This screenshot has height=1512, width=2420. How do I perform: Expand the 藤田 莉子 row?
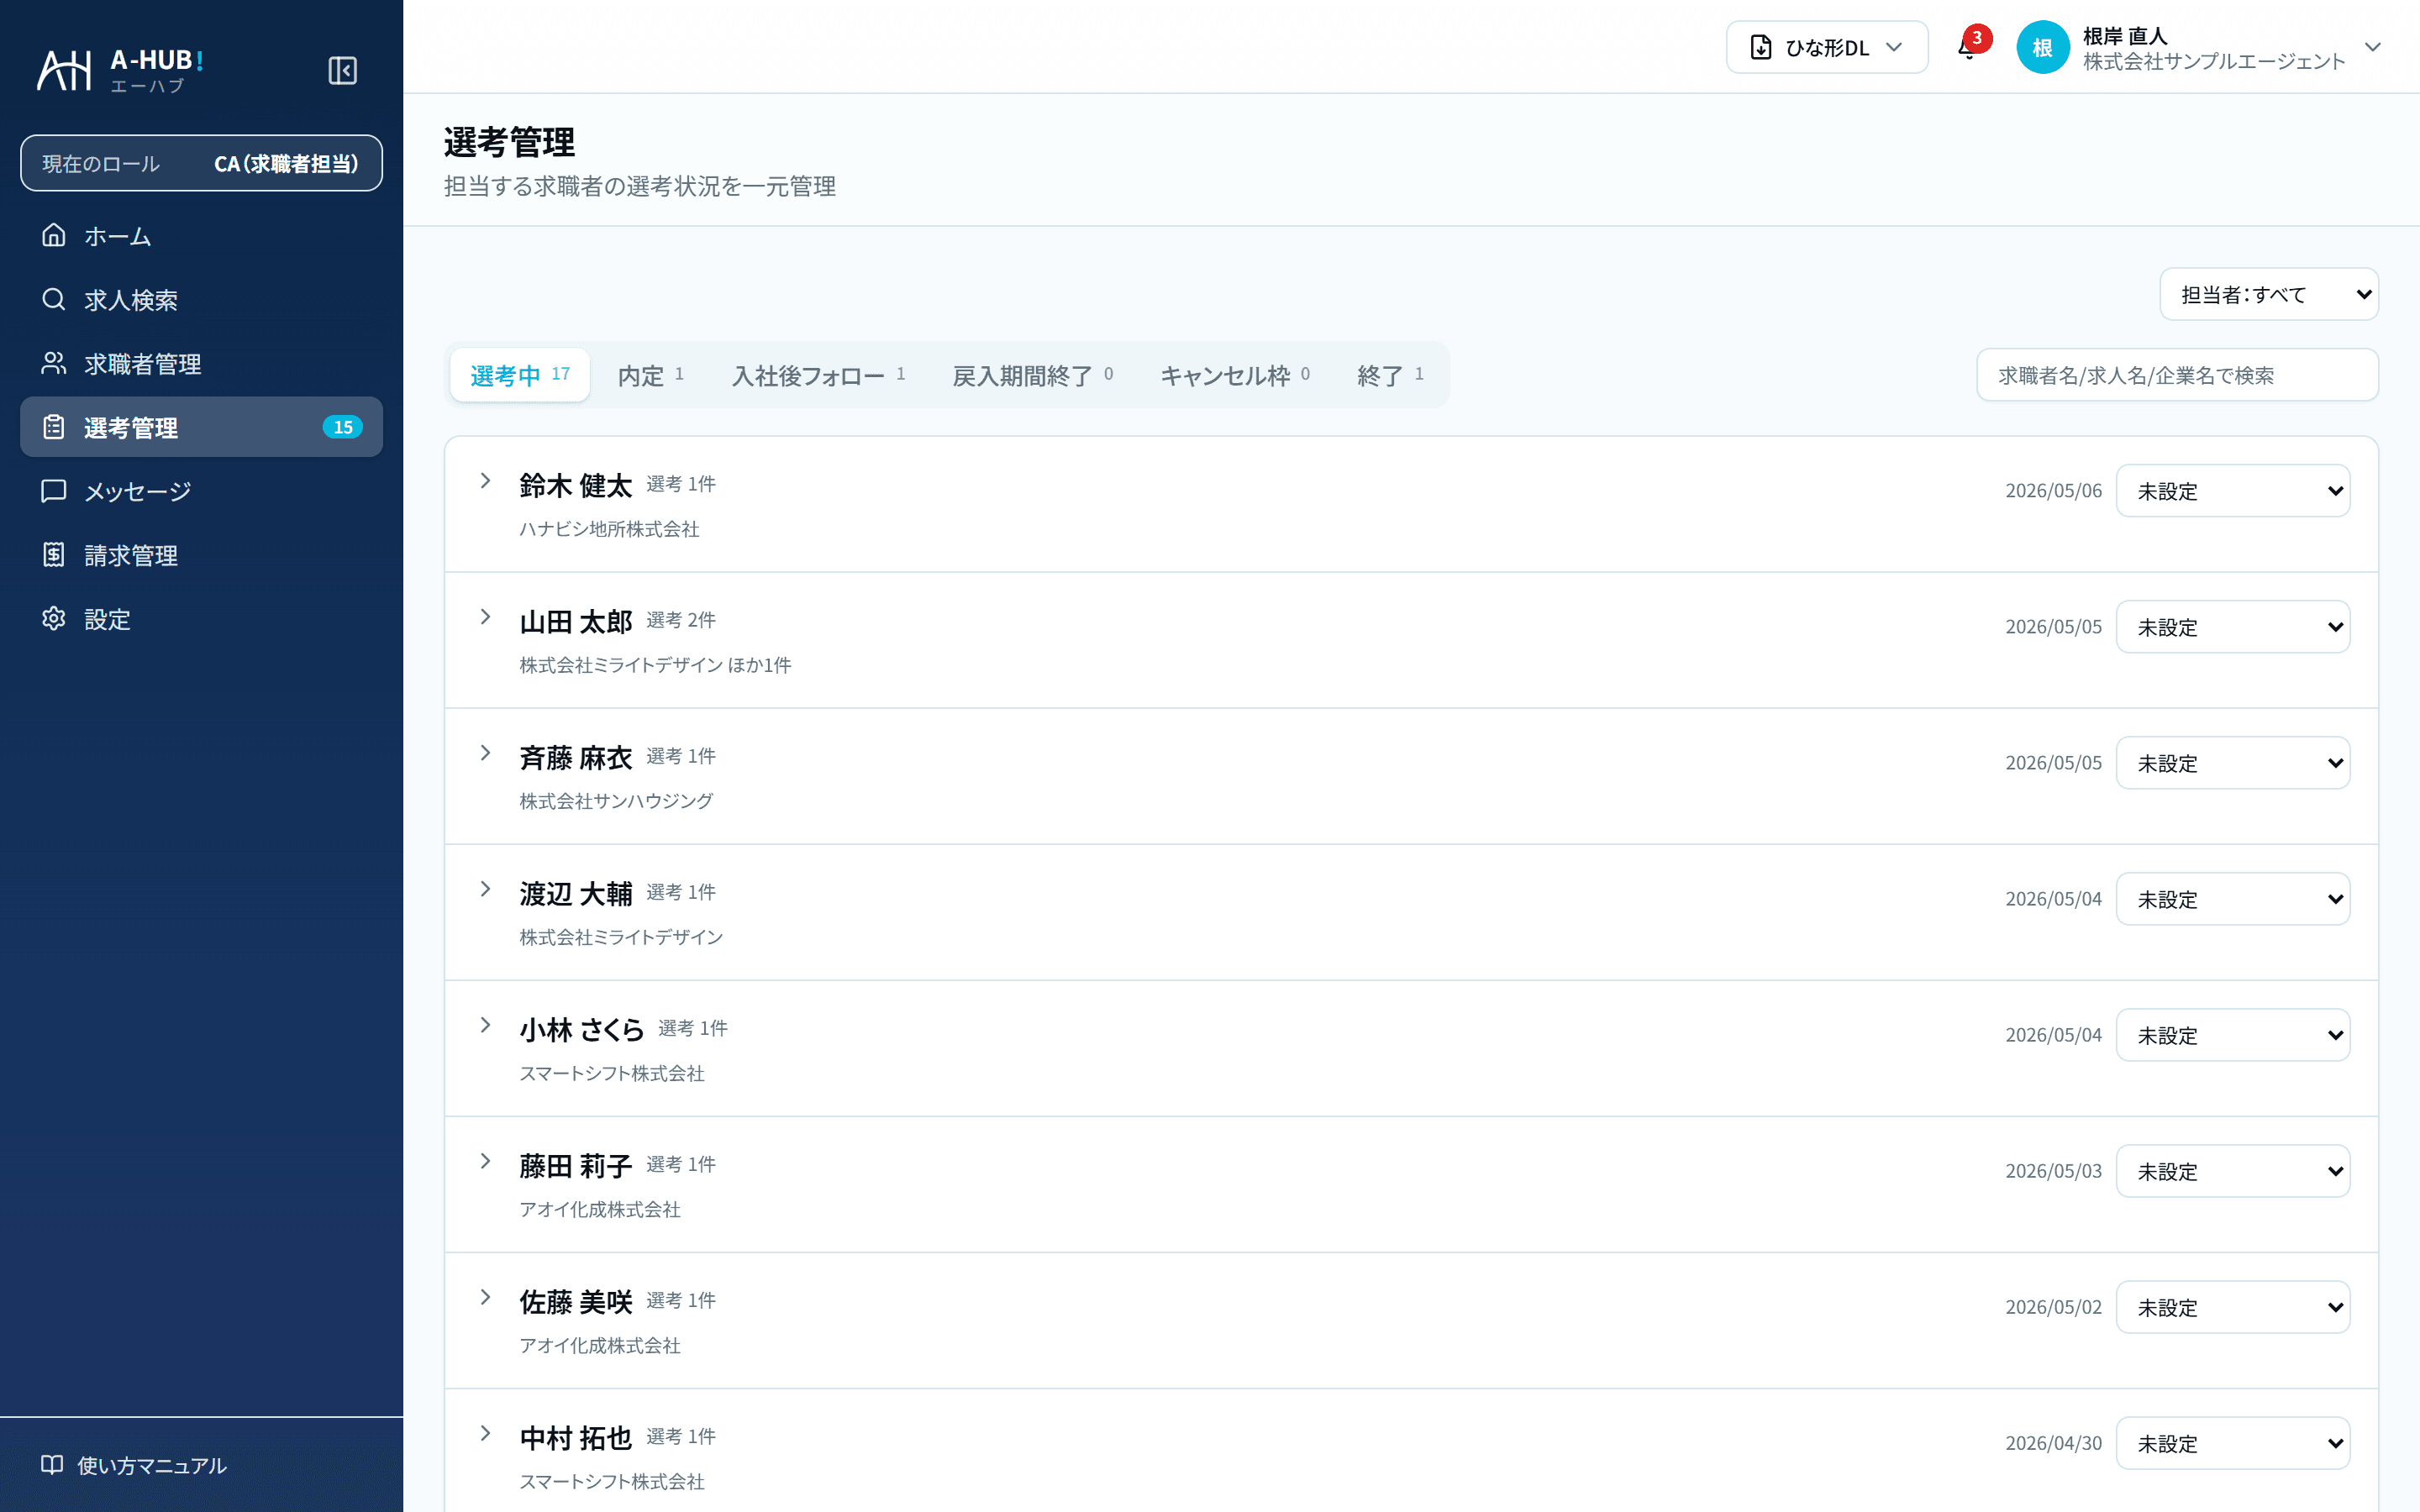(x=485, y=1161)
